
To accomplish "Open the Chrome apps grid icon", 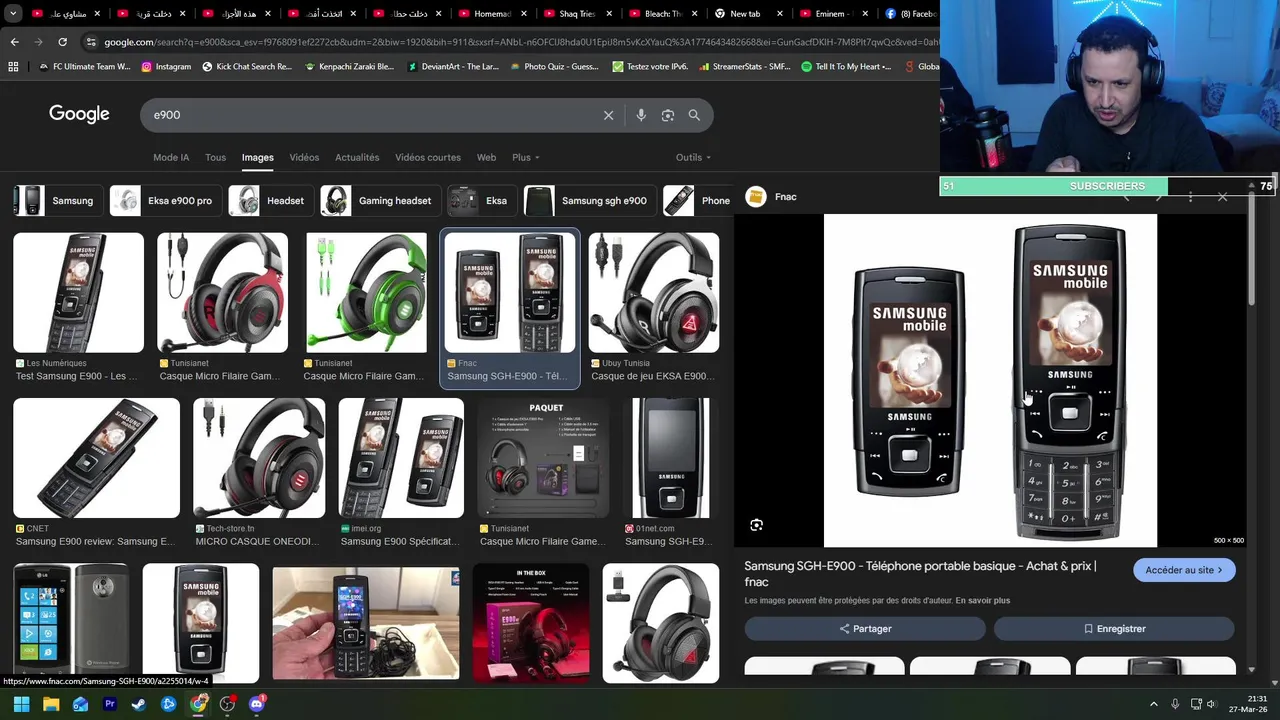I will coord(13,67).
